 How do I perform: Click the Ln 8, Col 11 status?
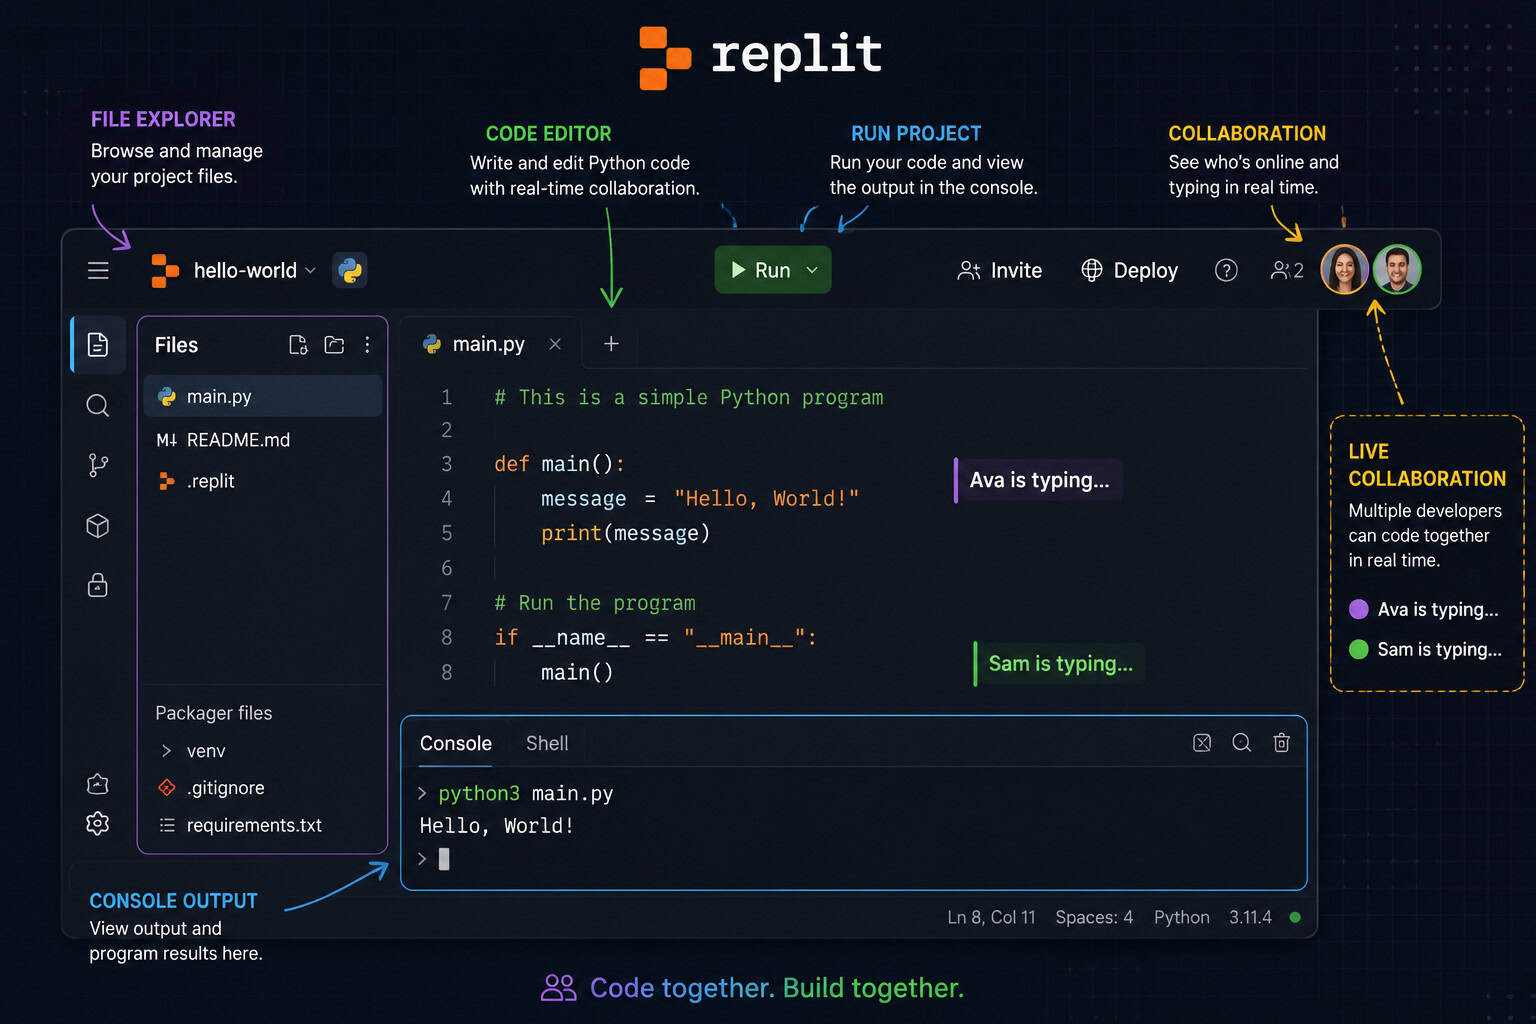991,917
